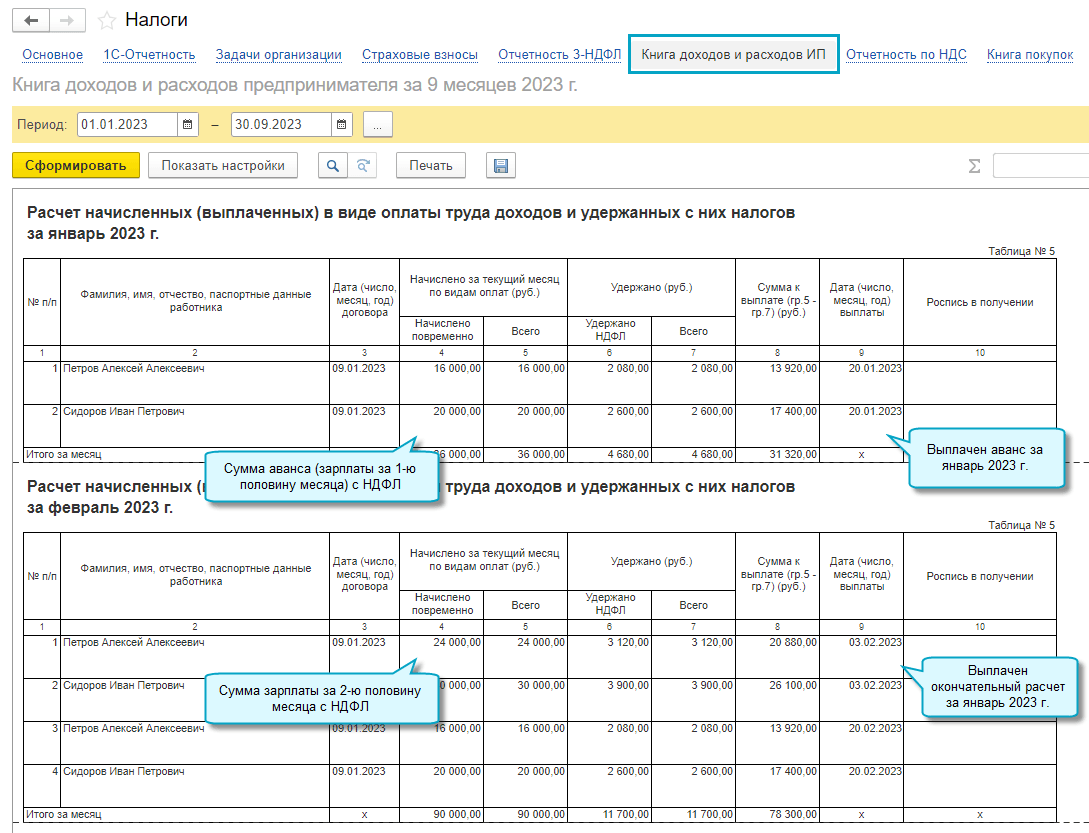
Task: Open period selection ellipsis button
Action: pyautogui.click(x=378, y=125)
